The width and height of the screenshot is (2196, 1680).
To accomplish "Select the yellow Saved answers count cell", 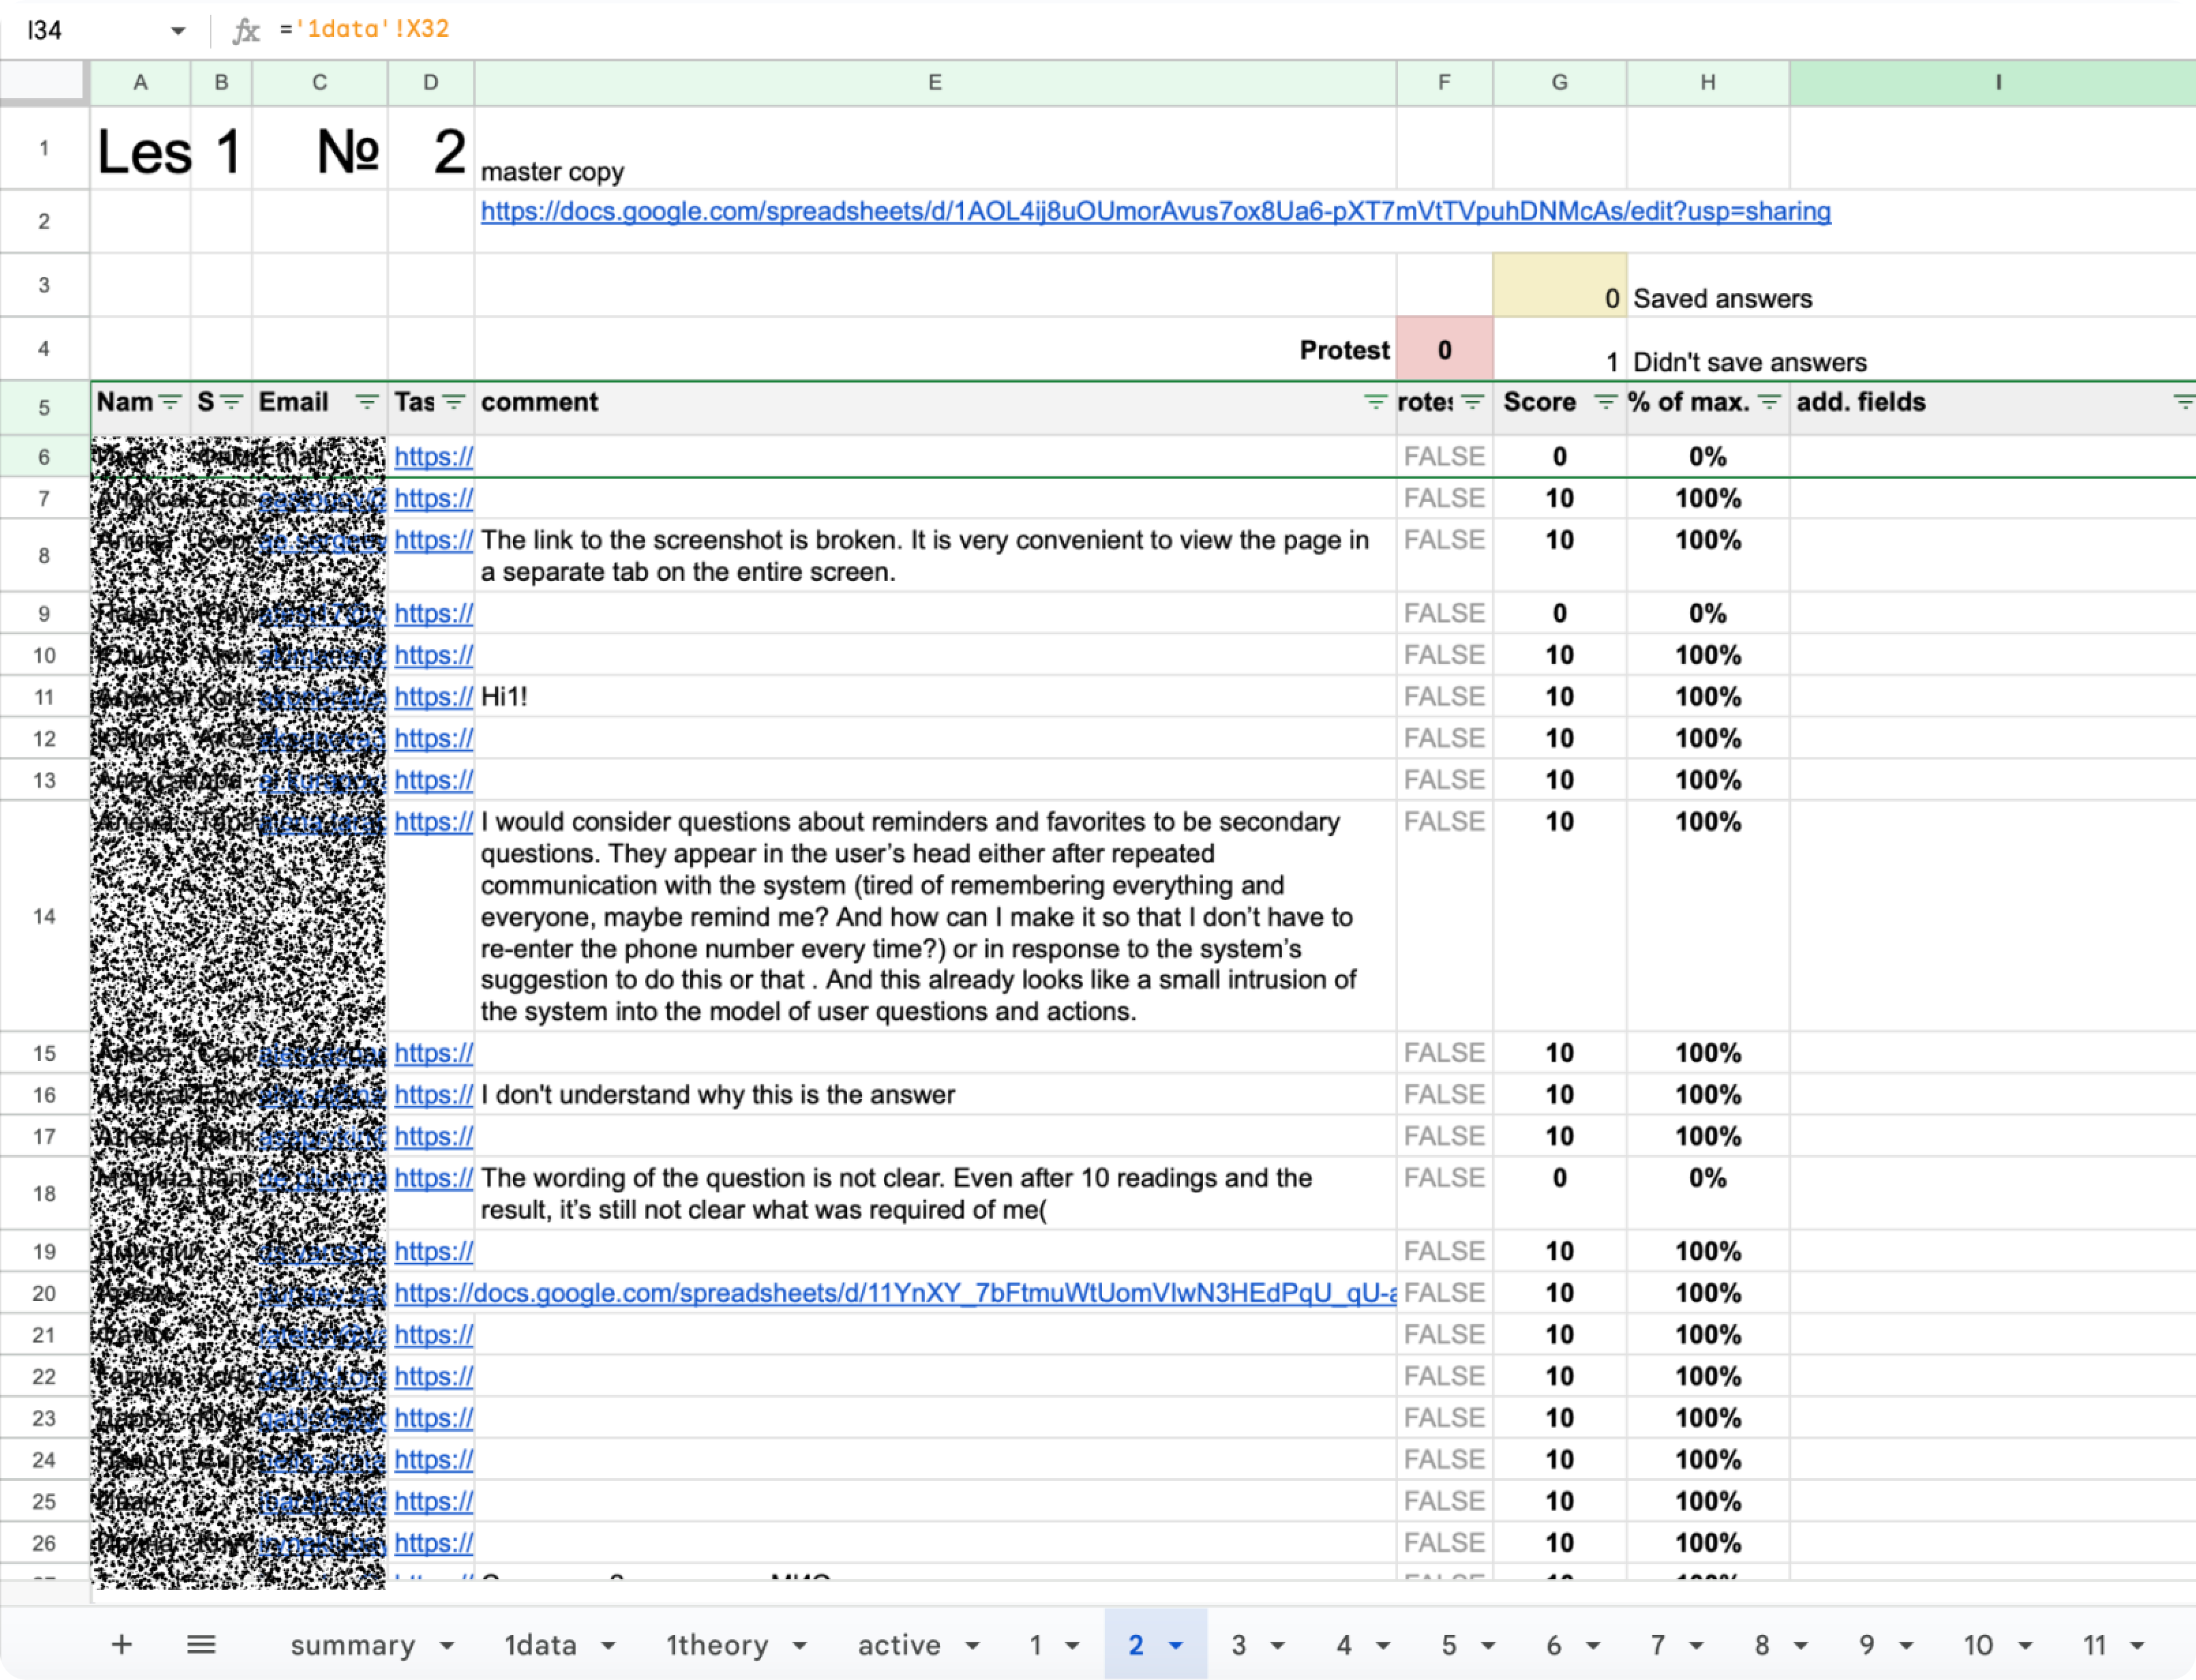I will click(x=1560, y=285).
